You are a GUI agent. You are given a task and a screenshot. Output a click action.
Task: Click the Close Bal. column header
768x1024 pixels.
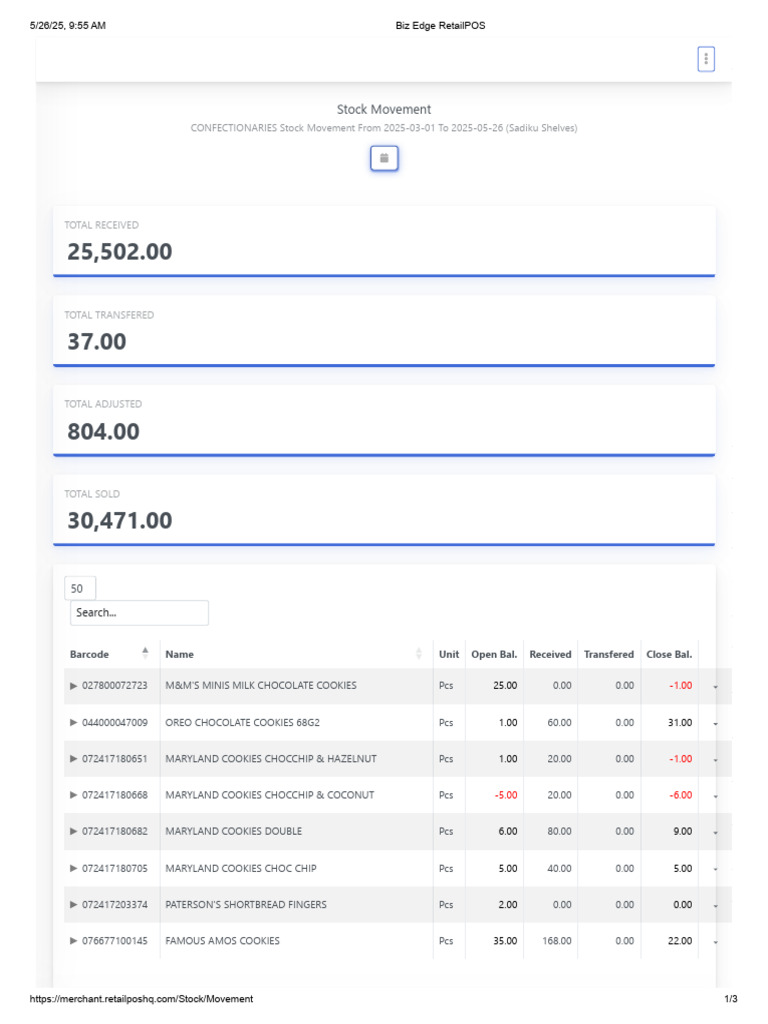tap(669, 654)
